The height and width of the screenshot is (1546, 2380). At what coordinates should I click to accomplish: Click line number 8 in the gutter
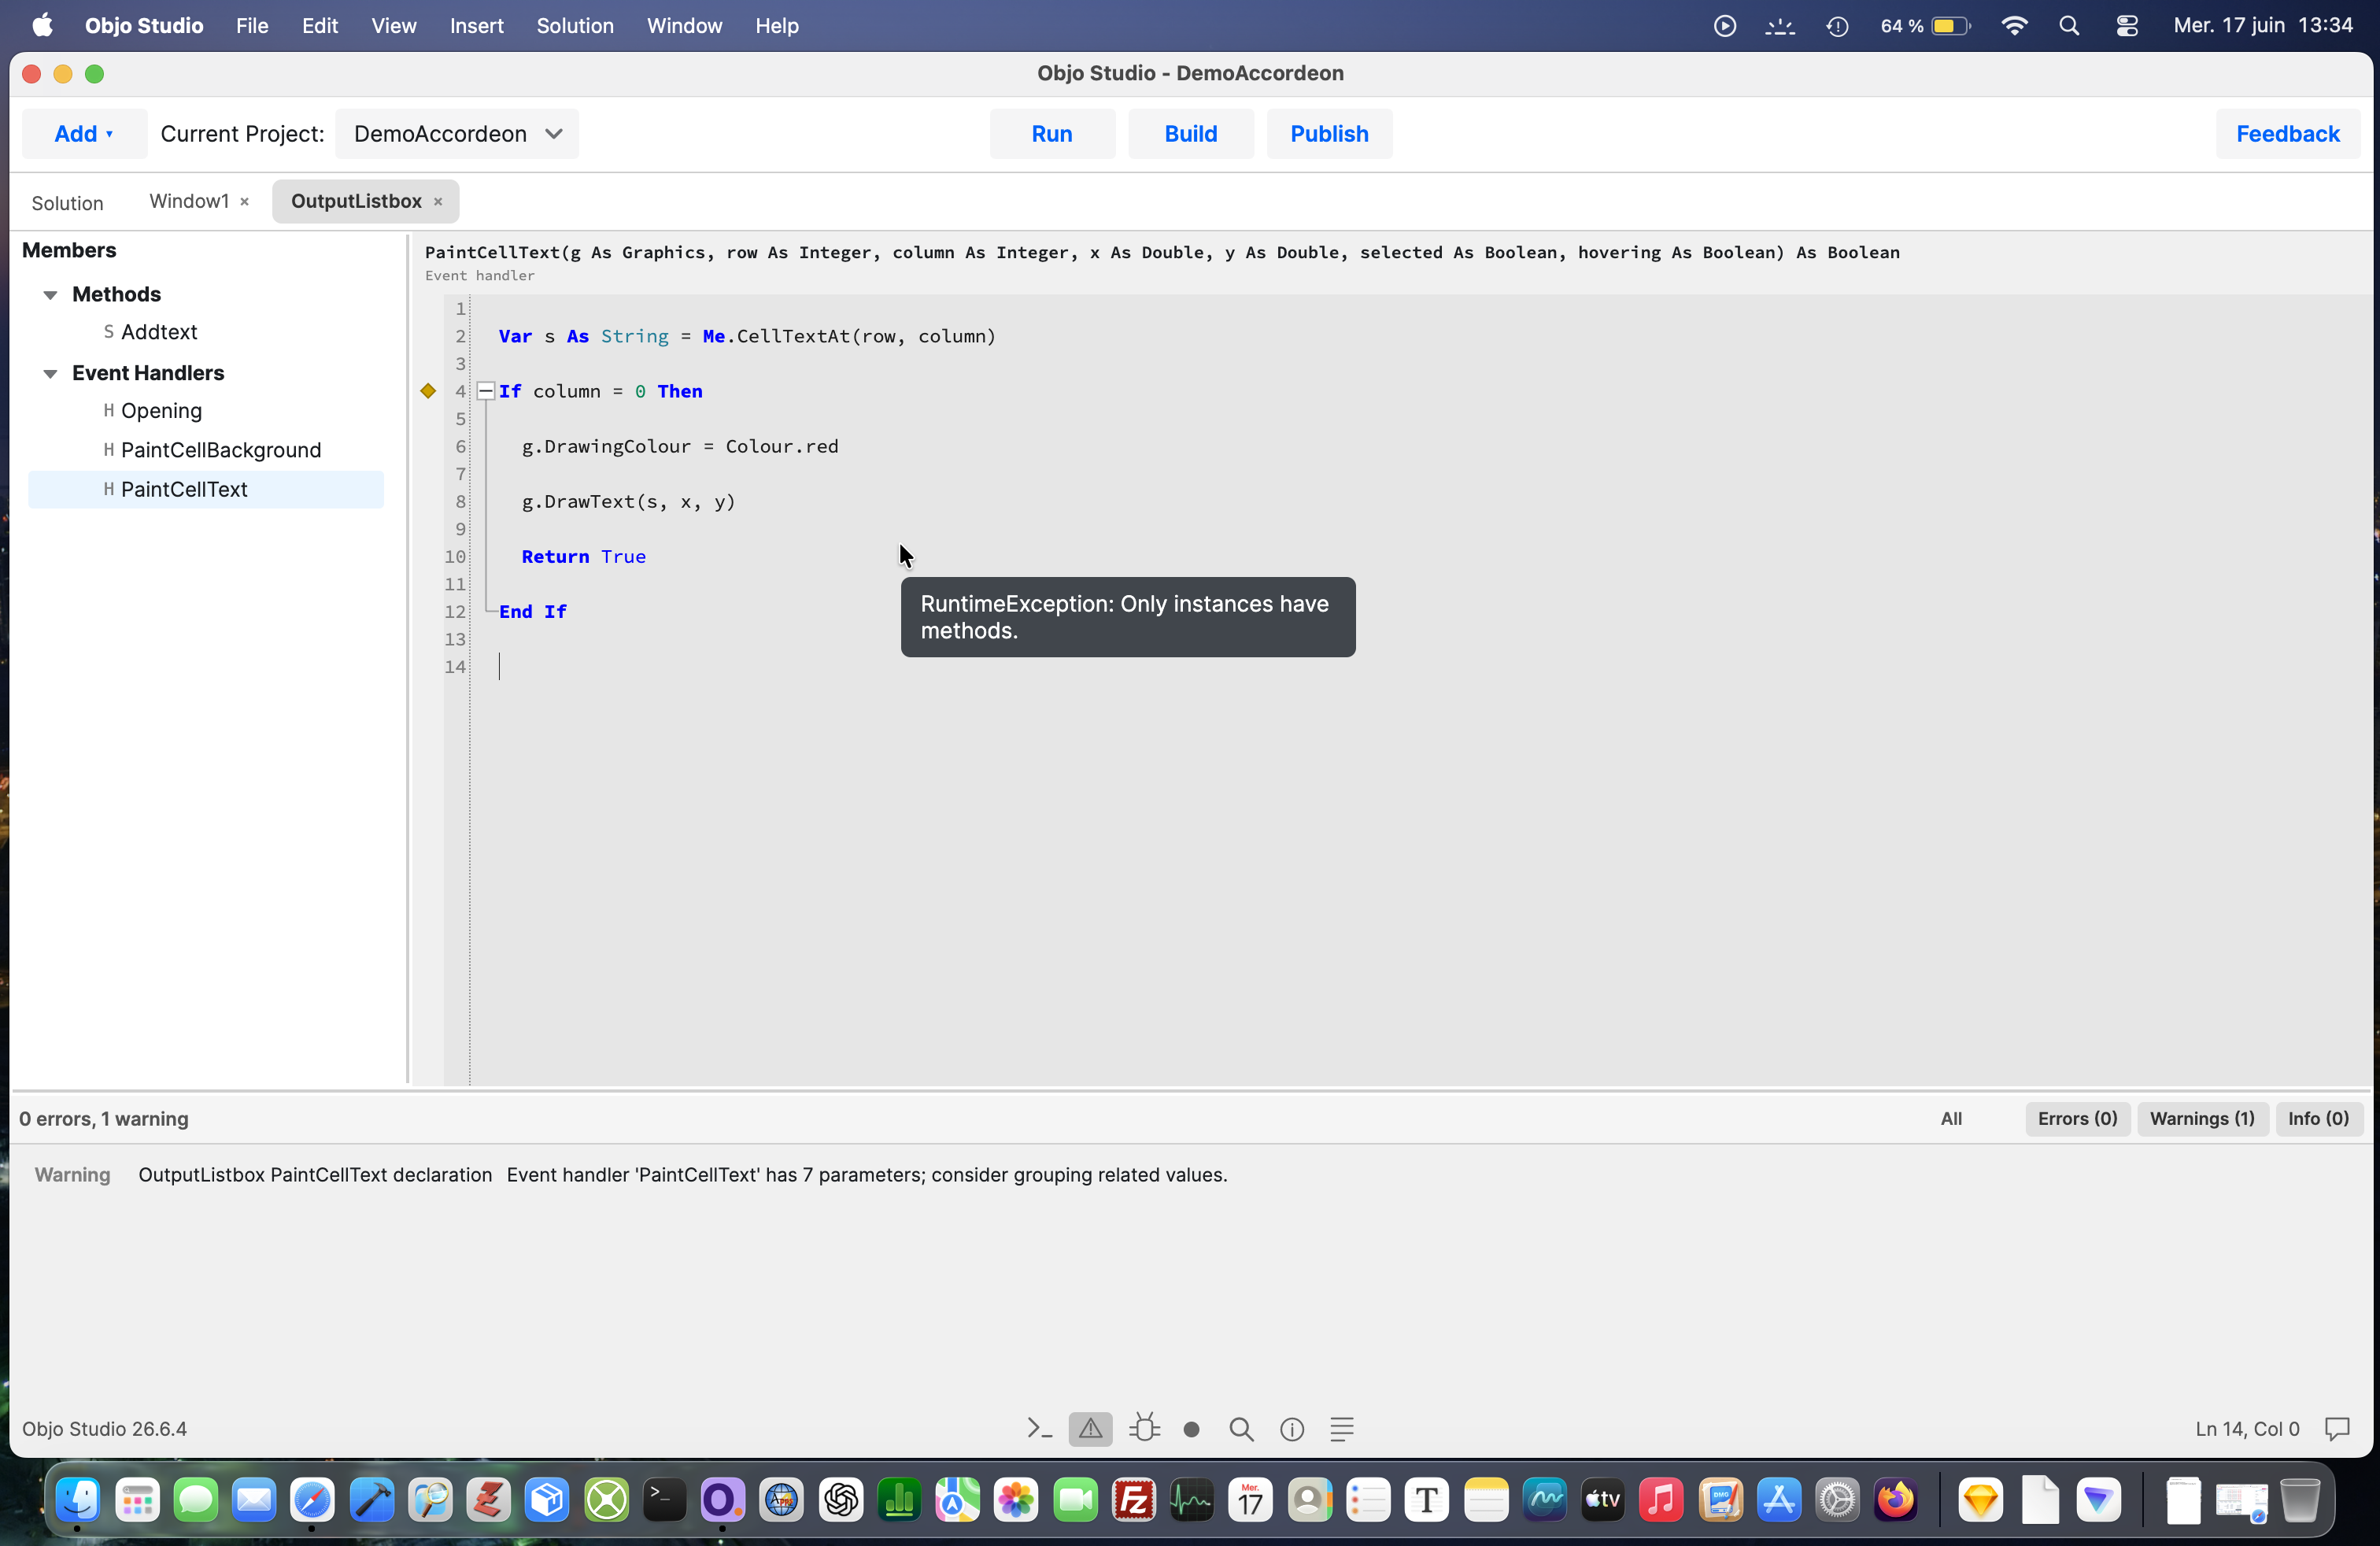click(460, 502)
